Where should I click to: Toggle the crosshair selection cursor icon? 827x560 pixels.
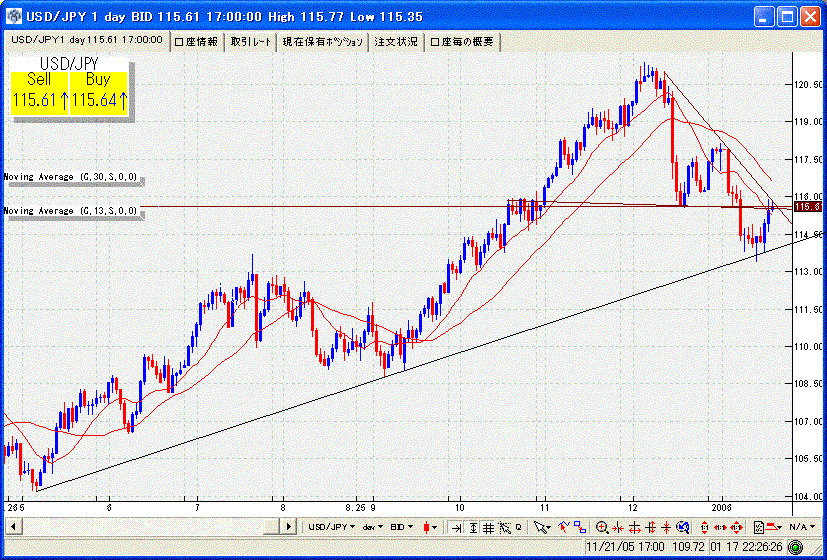click(x=505, y=527)
